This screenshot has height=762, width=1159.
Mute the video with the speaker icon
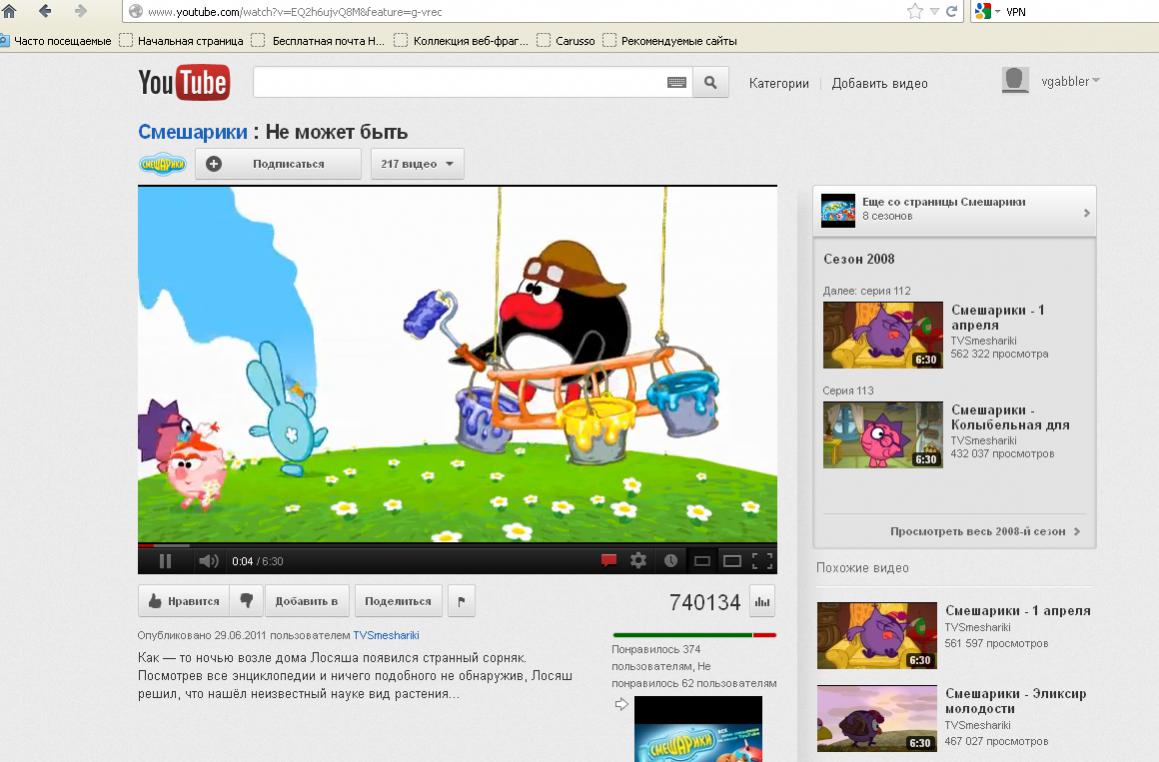tap(208, 561)
